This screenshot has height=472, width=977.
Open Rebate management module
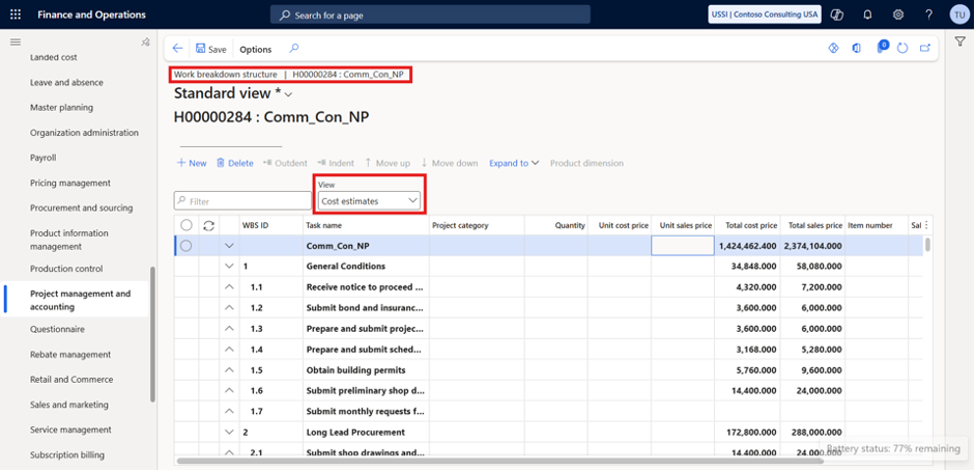tap(70, 354)
